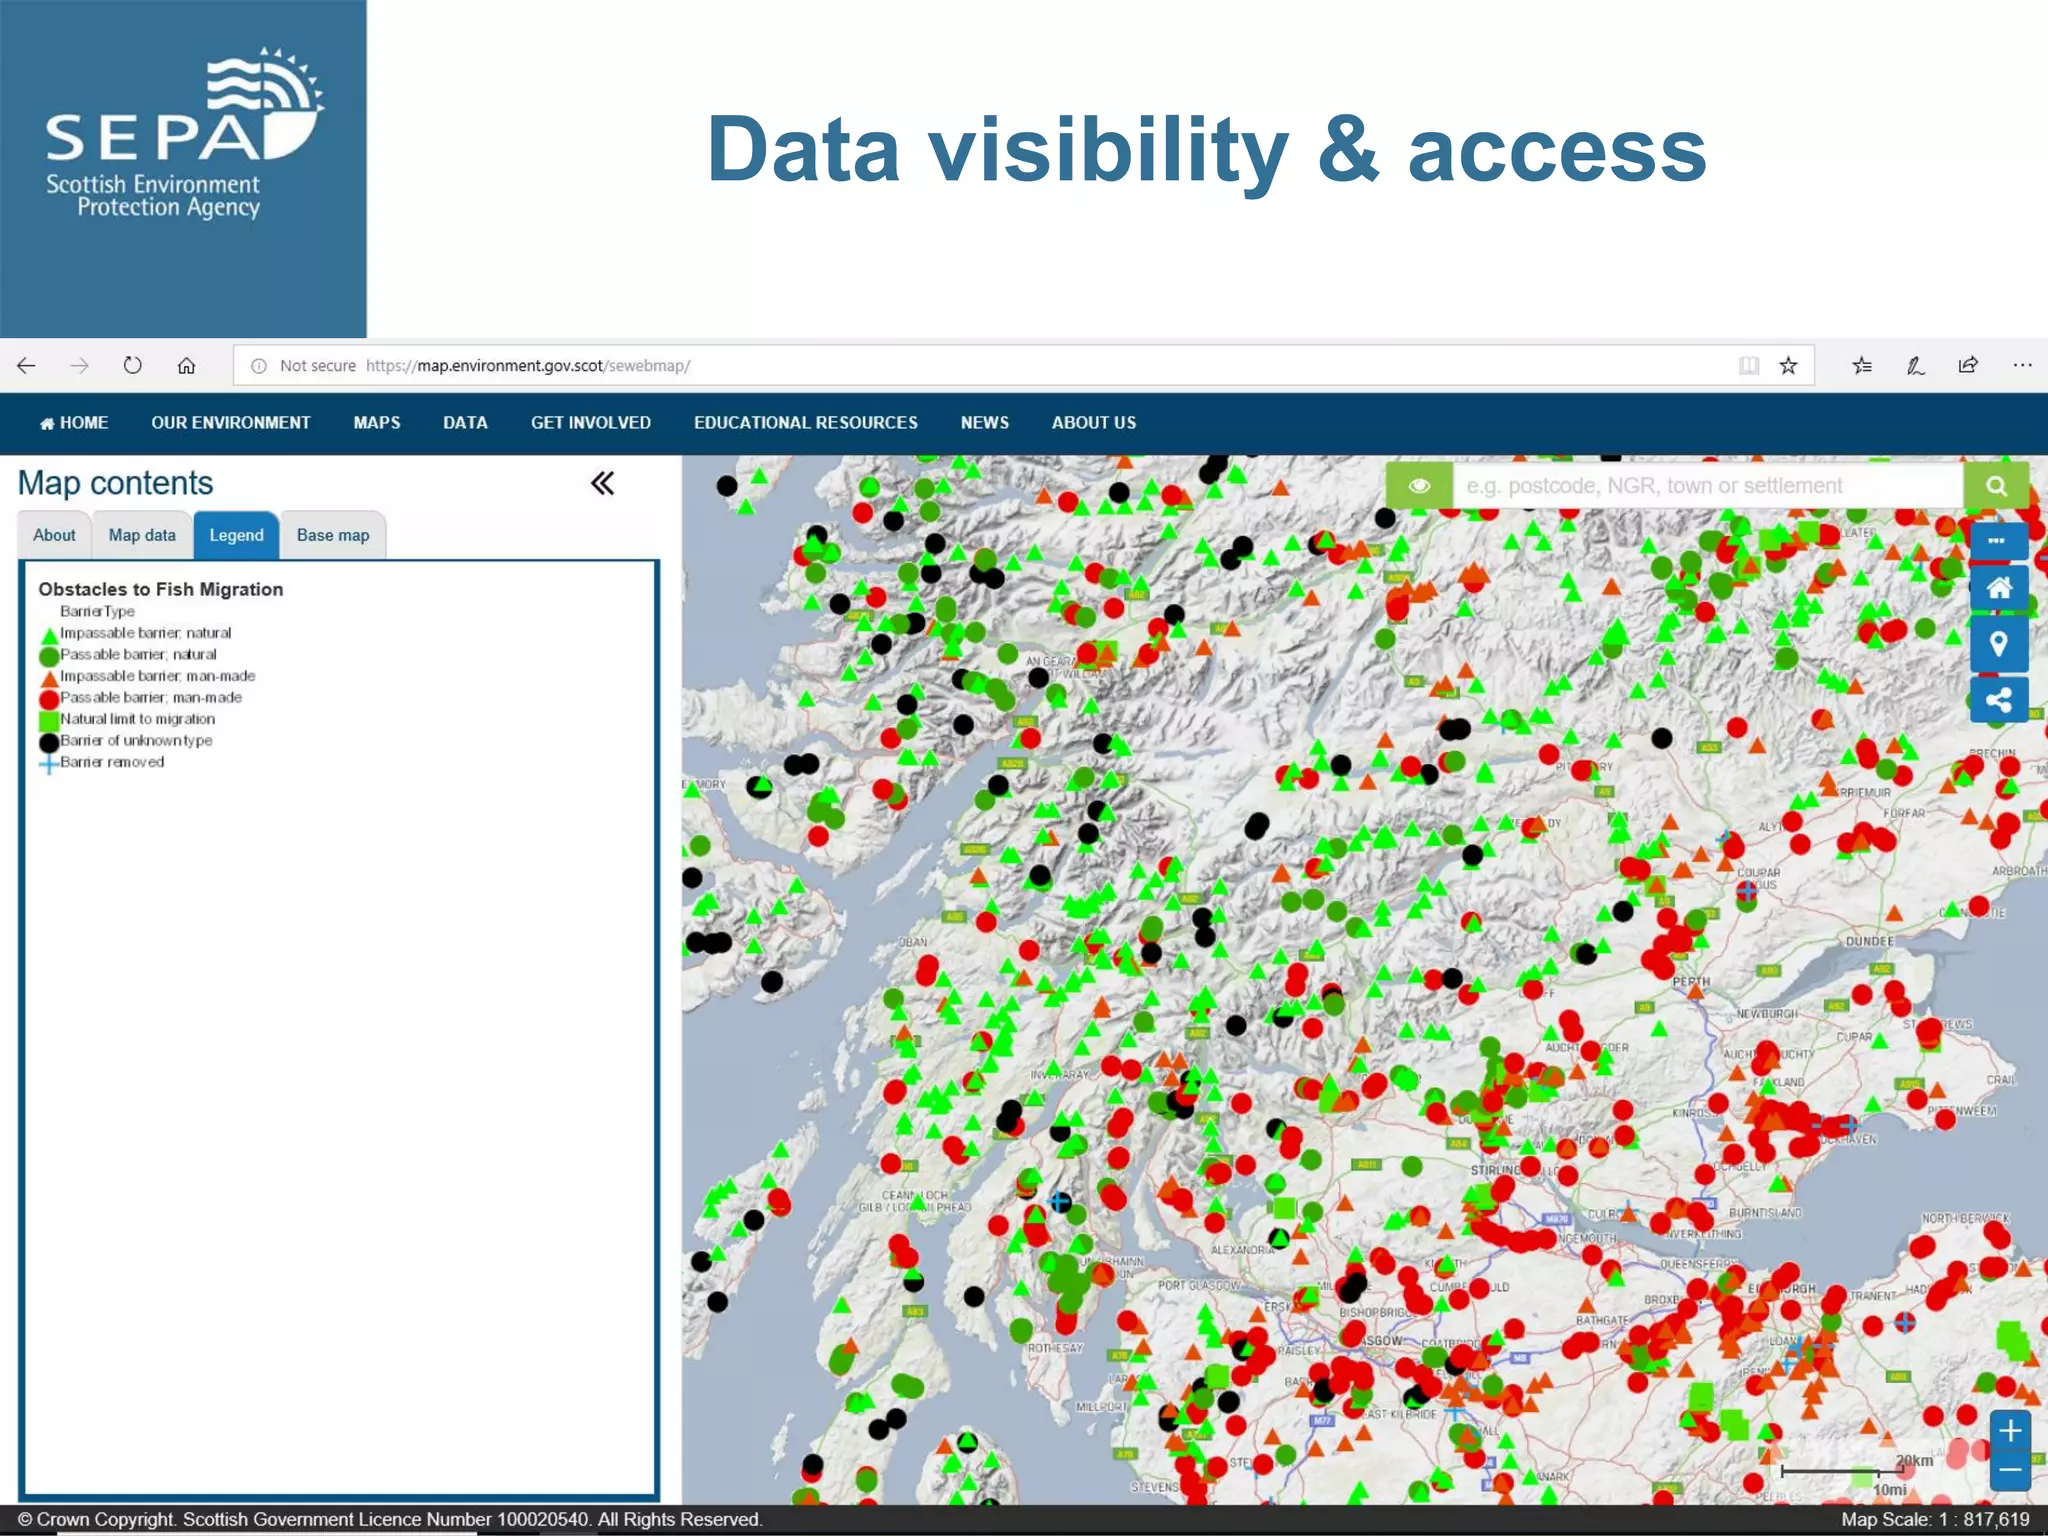Image resolution: width=2048 pixels, height=1536 pixels.
Task: Click the magnifier search button
Action: 1996,486
